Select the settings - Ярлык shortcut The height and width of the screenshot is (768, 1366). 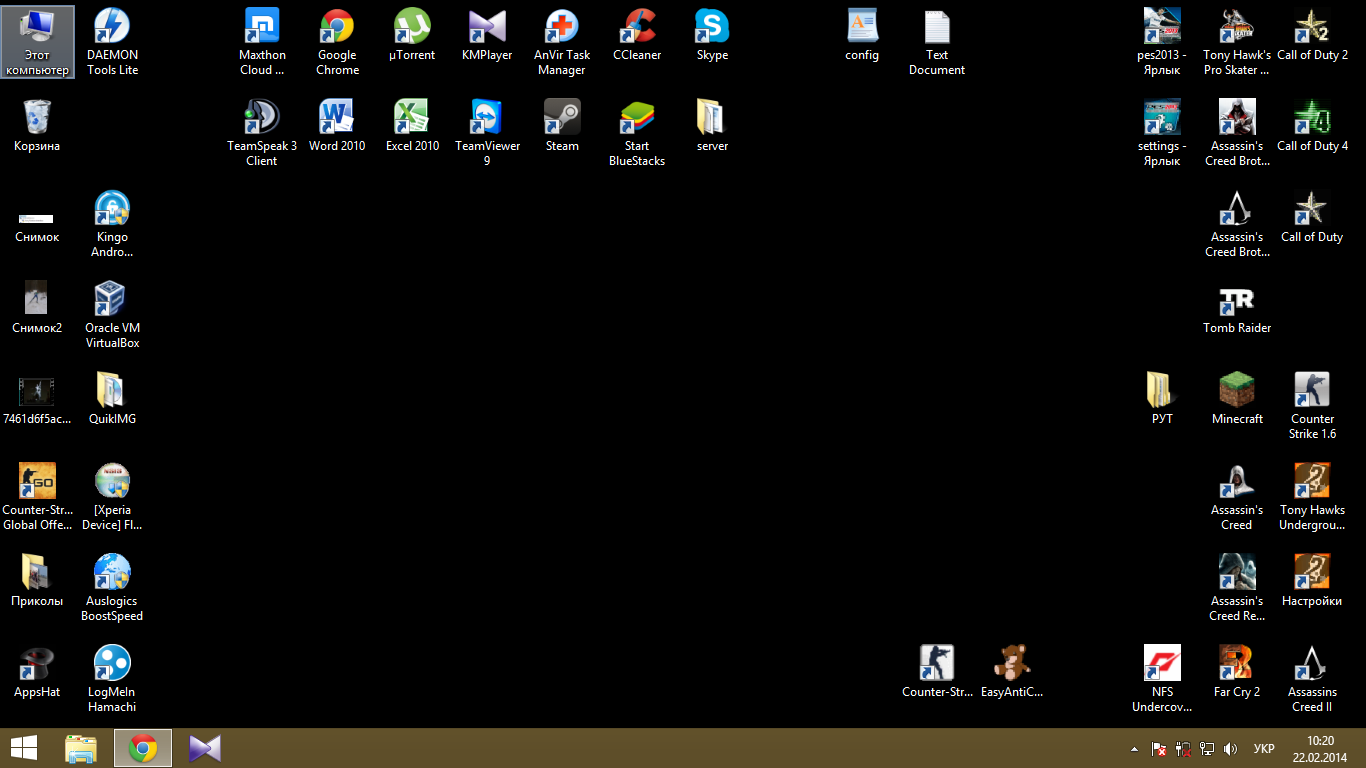point(1162,133)
